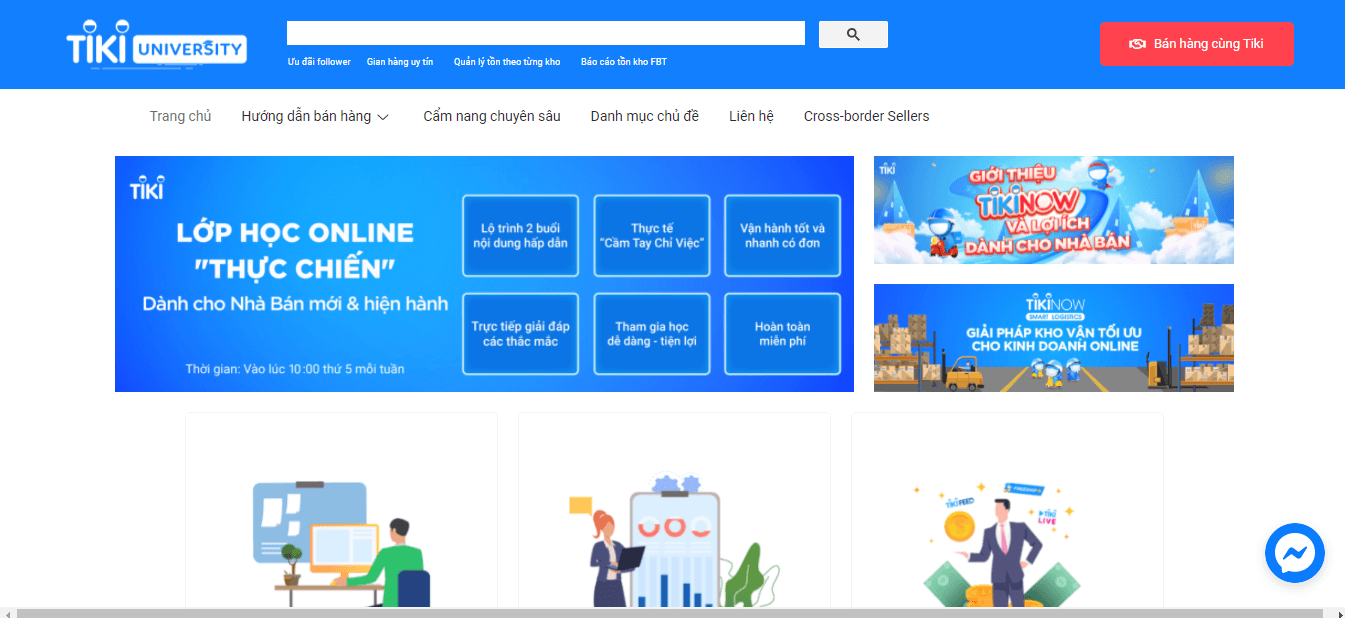Click the left arrow of the horizontal scrollbar

pyautogui.click(x=7, y=613)
